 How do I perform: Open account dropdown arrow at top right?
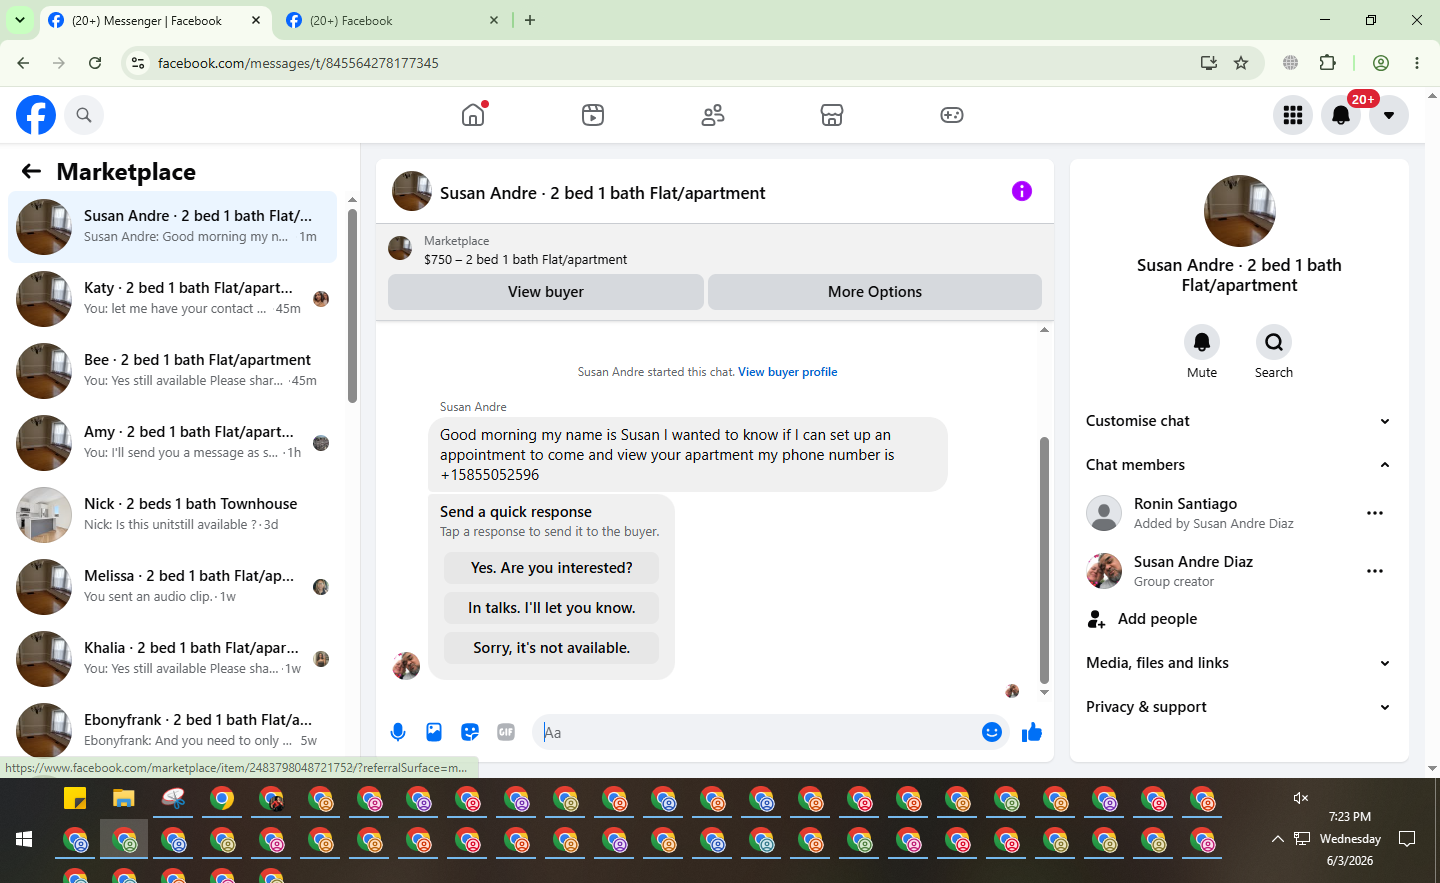tap(1389, 115)
